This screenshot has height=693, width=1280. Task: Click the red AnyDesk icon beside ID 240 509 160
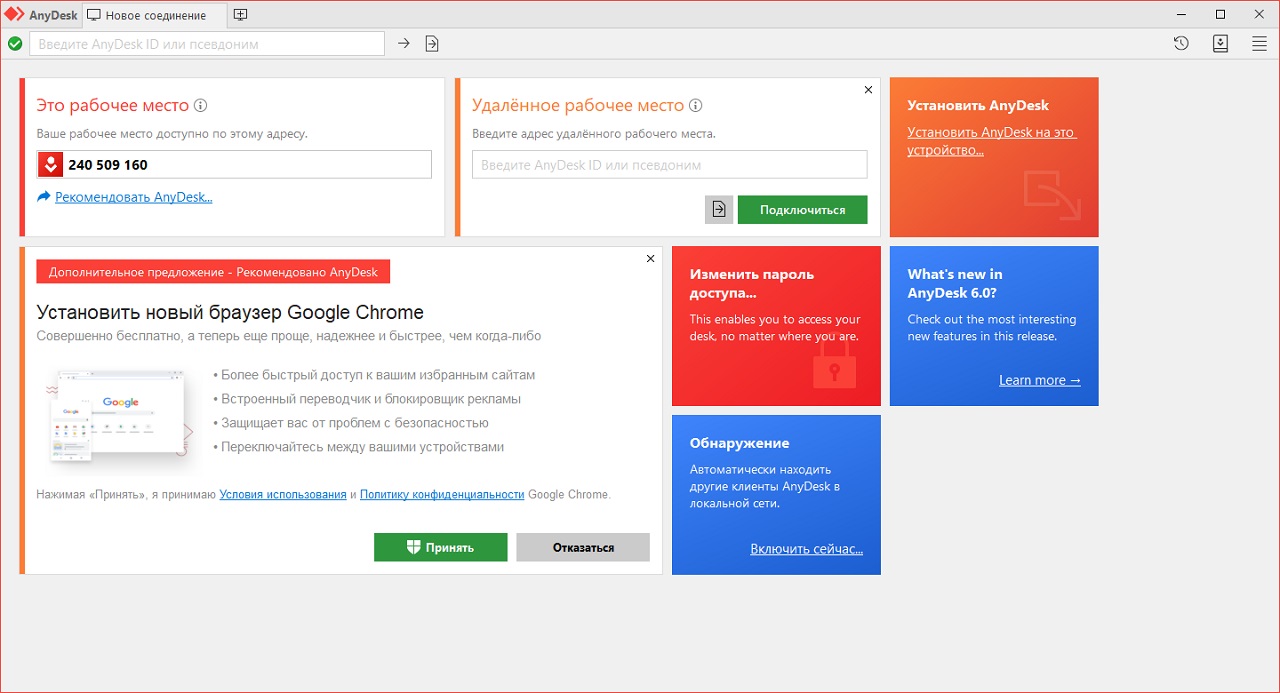tap(50, 165)
